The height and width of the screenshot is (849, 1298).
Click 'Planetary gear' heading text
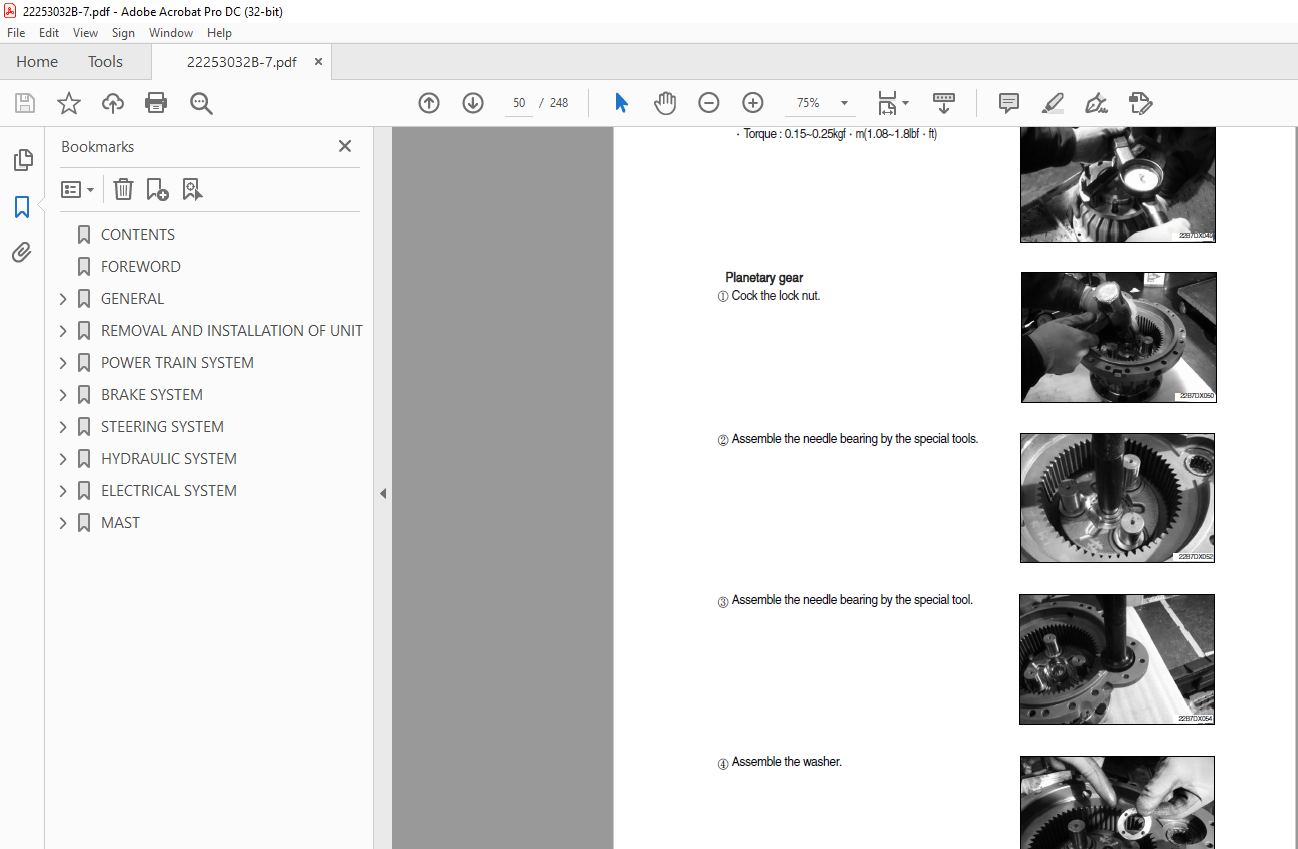(764, 278)
